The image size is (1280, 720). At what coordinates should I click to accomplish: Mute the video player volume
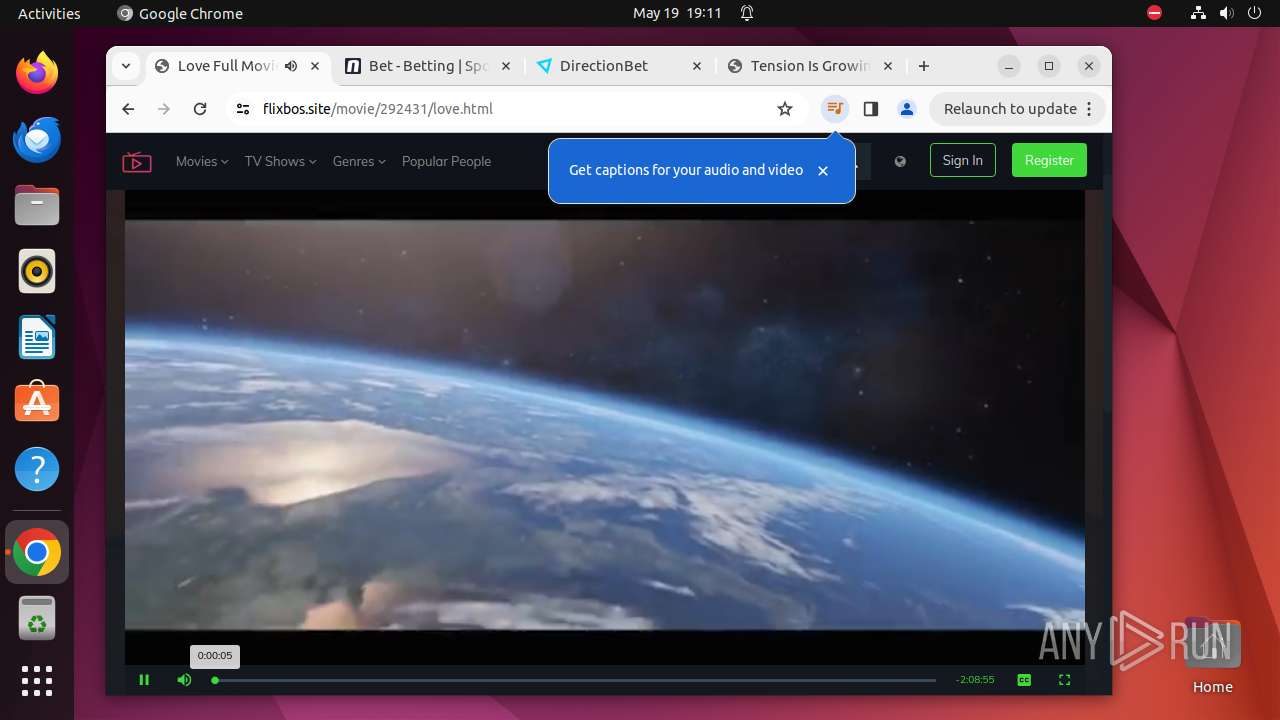pyautogui.click(x=184, y=680)
